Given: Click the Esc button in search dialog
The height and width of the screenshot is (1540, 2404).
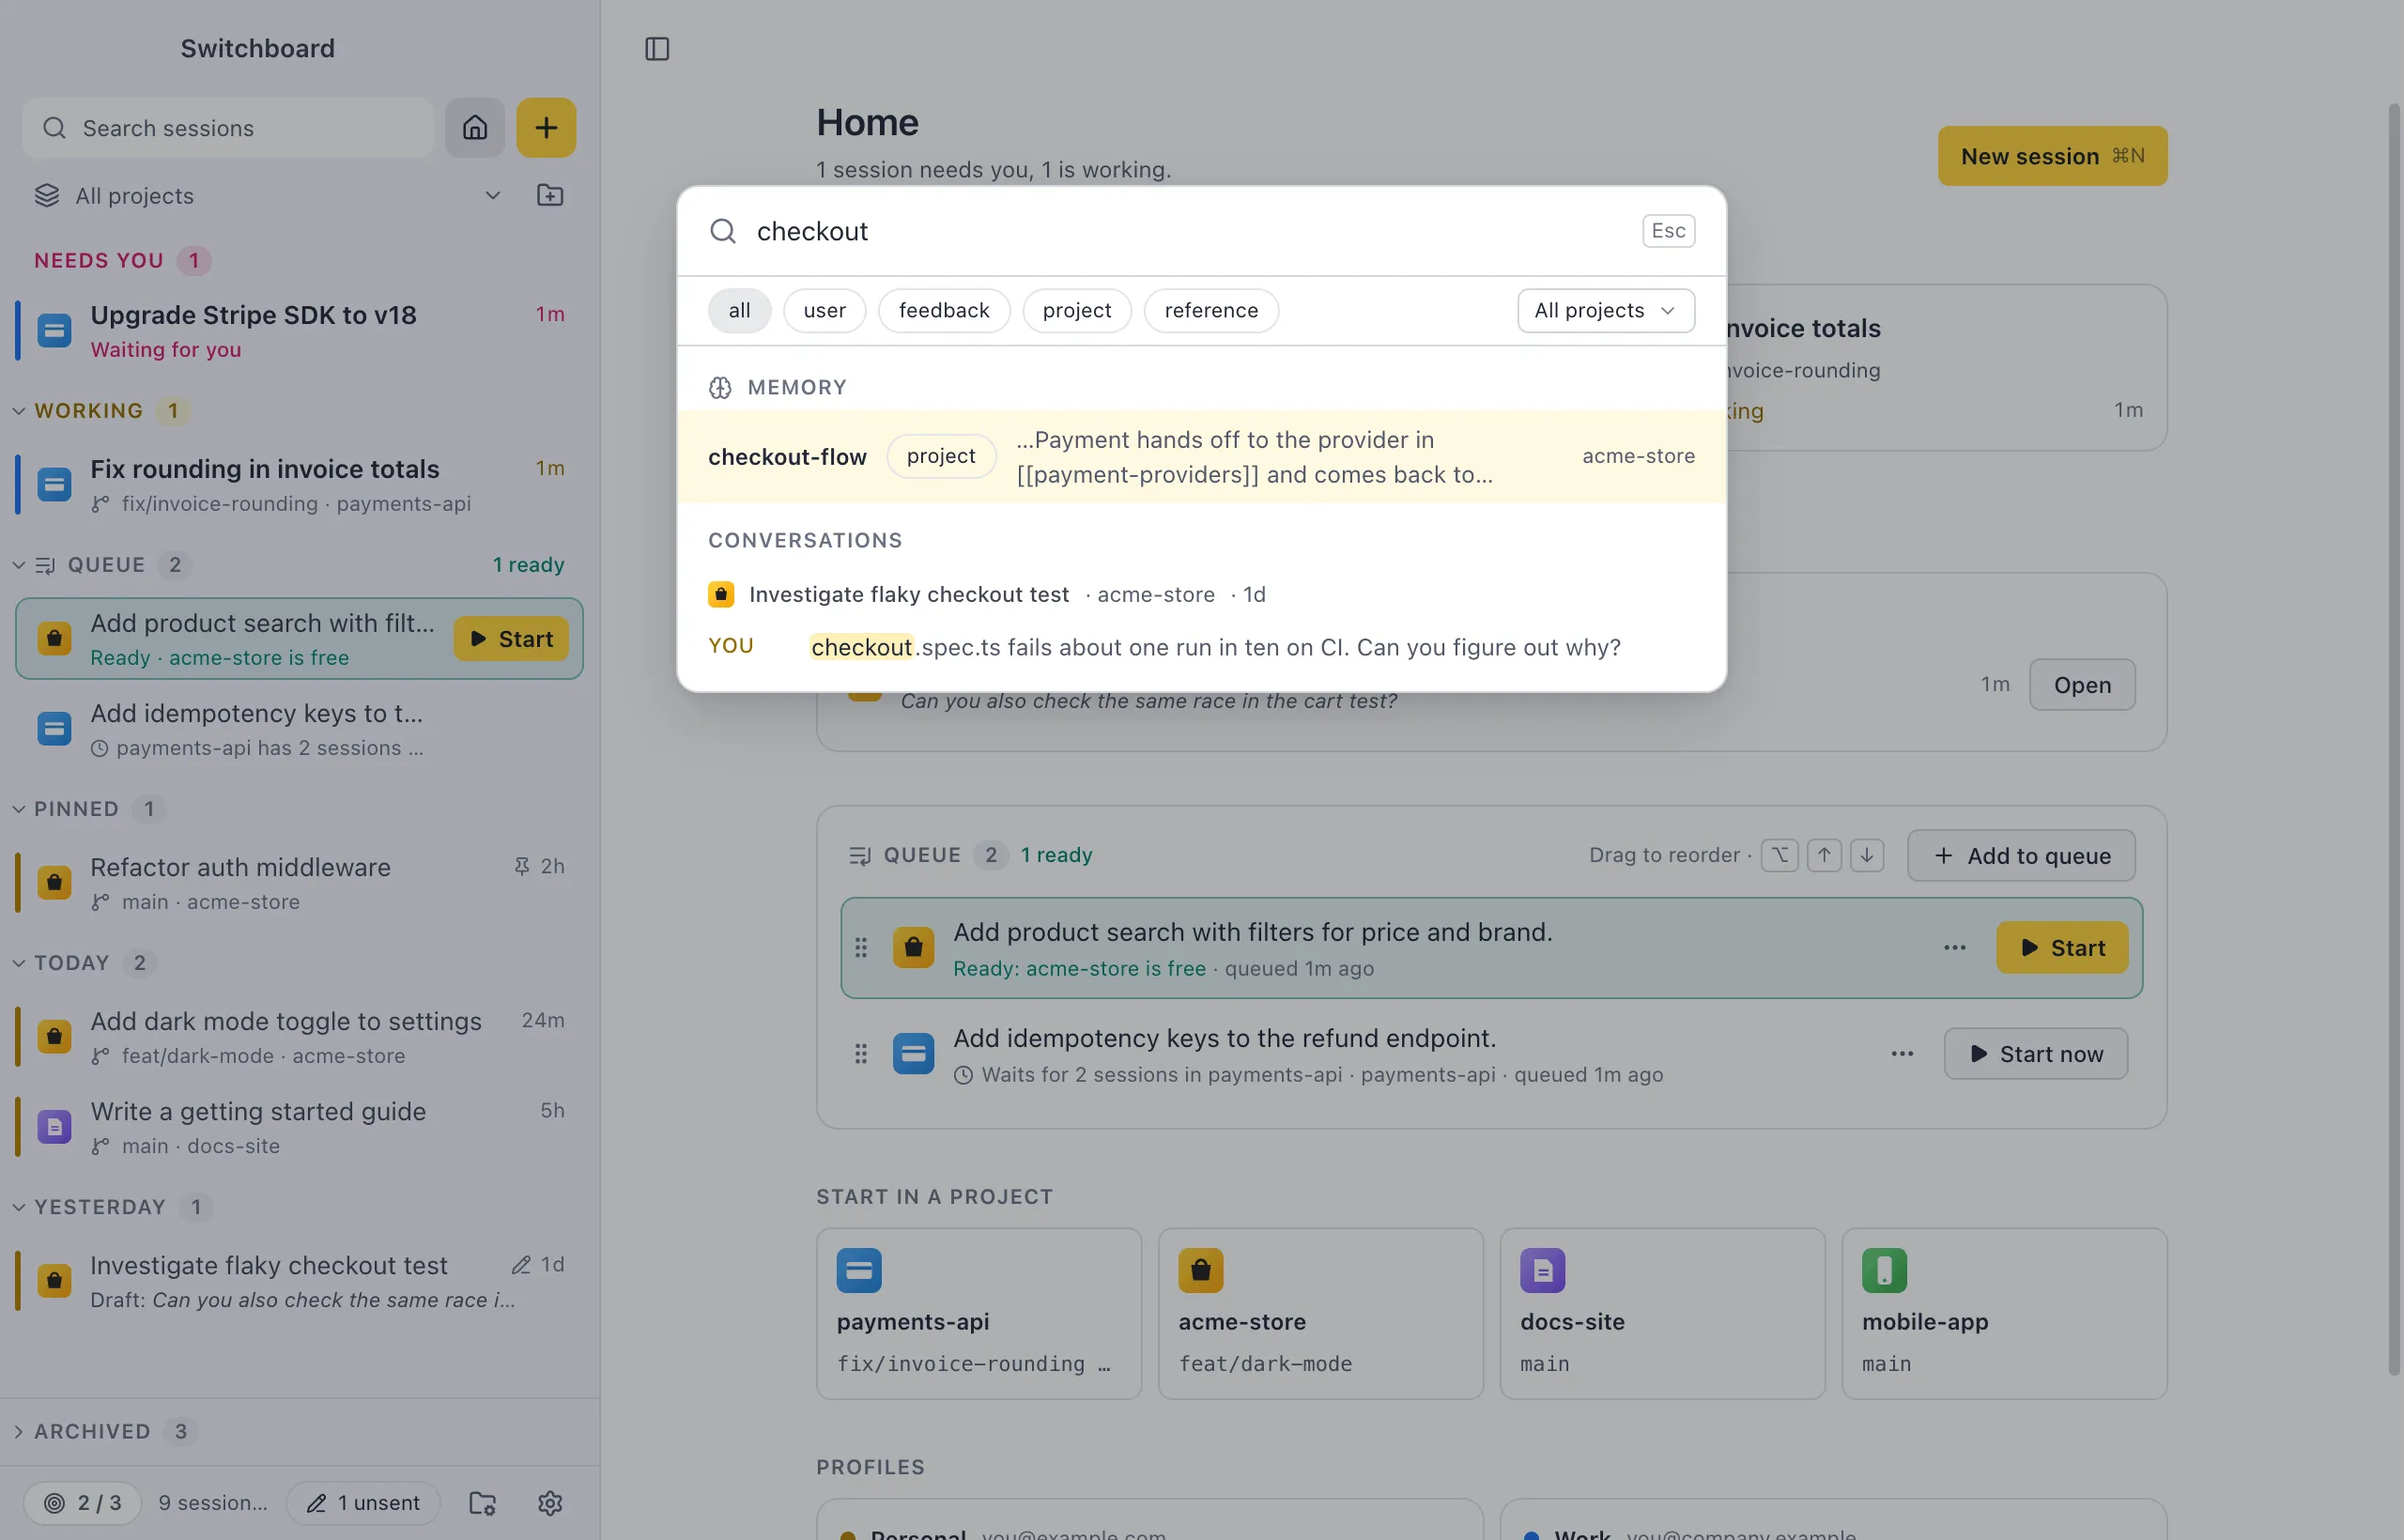Looking at the screenshot, I should (x=1668, y=231).
